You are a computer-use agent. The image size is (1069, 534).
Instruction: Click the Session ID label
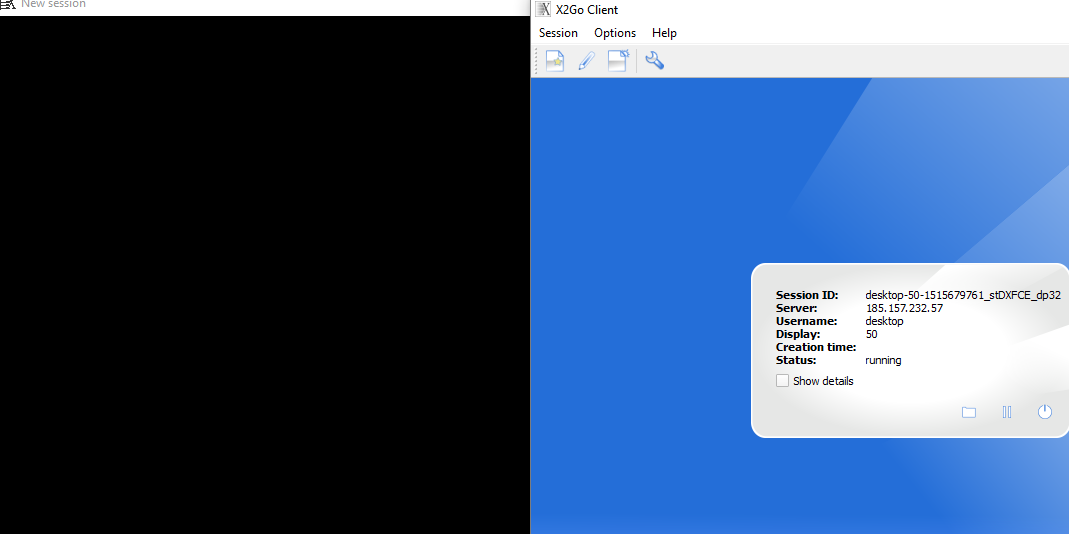(807, 295)
